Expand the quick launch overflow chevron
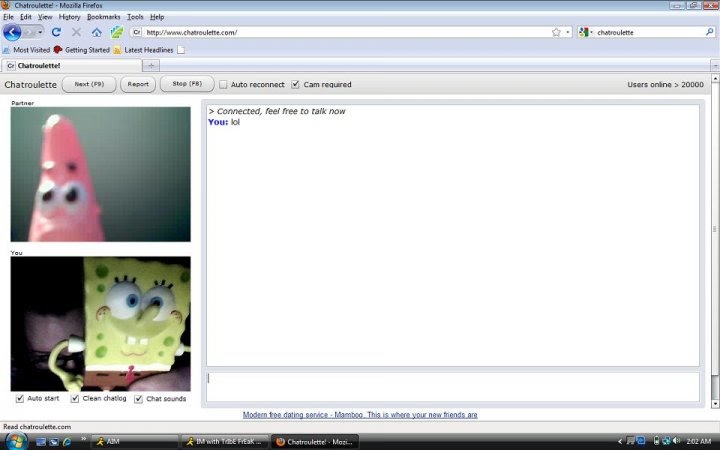This screenshot has height=450, width=720. coord(83,440)
